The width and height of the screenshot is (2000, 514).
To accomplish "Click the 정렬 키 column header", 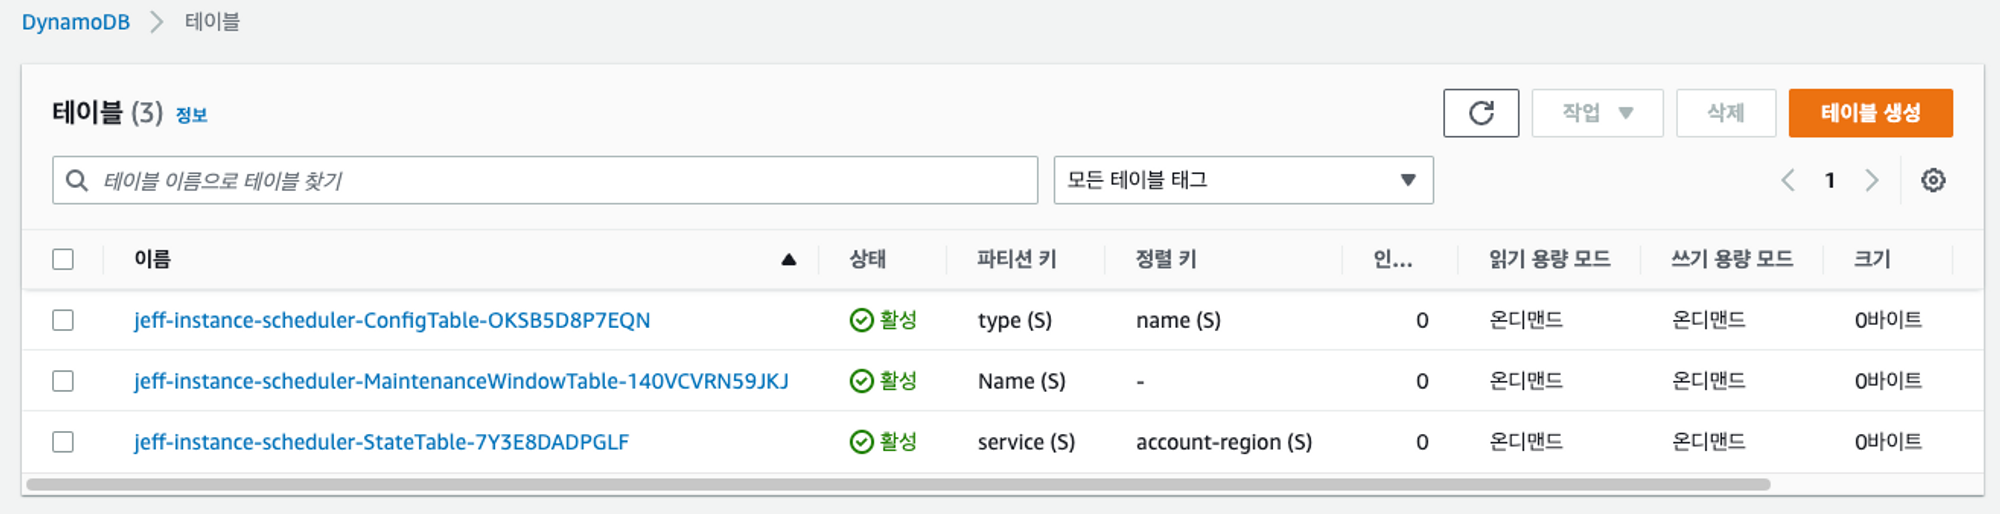I will pos(1166,259).
